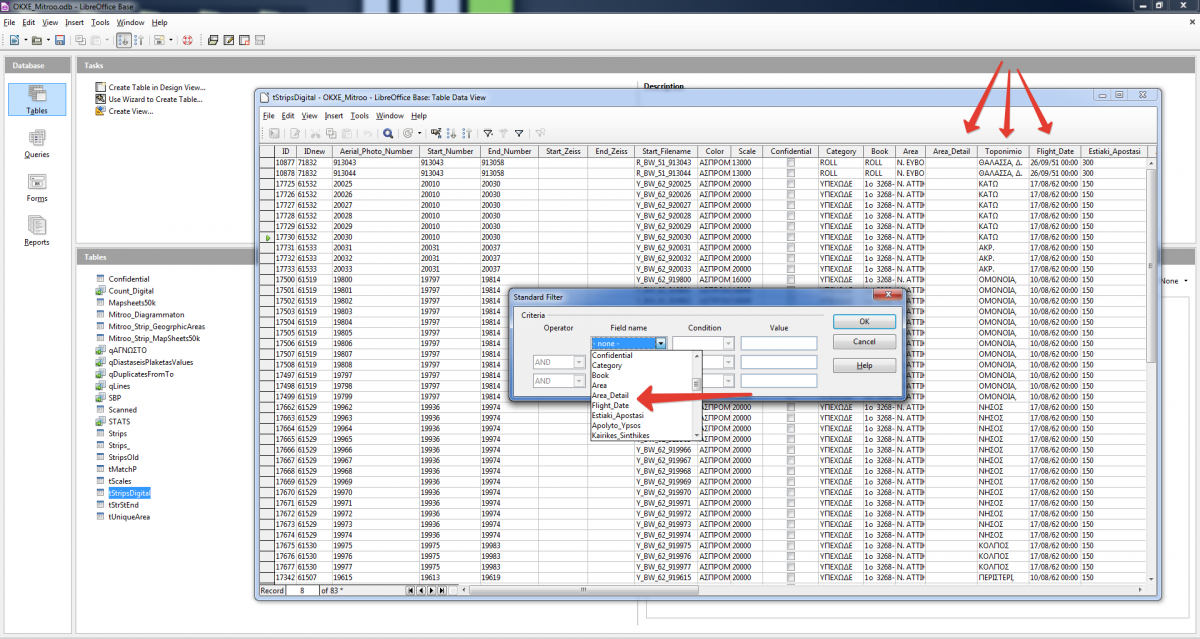This screenshot has width=1200, height=639.
Task: Click the Refresh icon in Table Data View toolbar
Action: [407, 133]
